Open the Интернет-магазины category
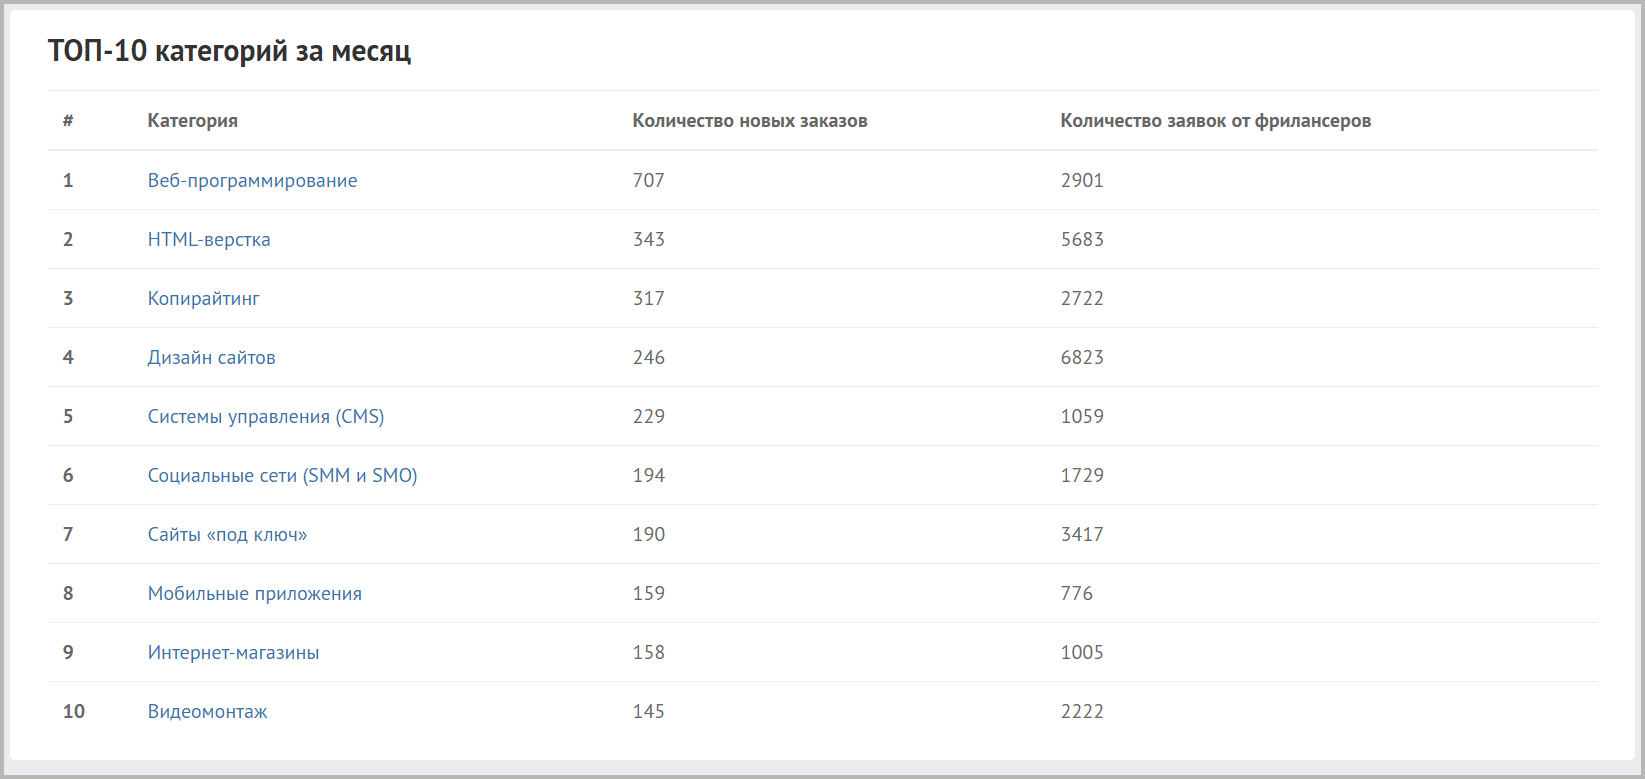Screen dimensions: 1645x779 (233, 653)
